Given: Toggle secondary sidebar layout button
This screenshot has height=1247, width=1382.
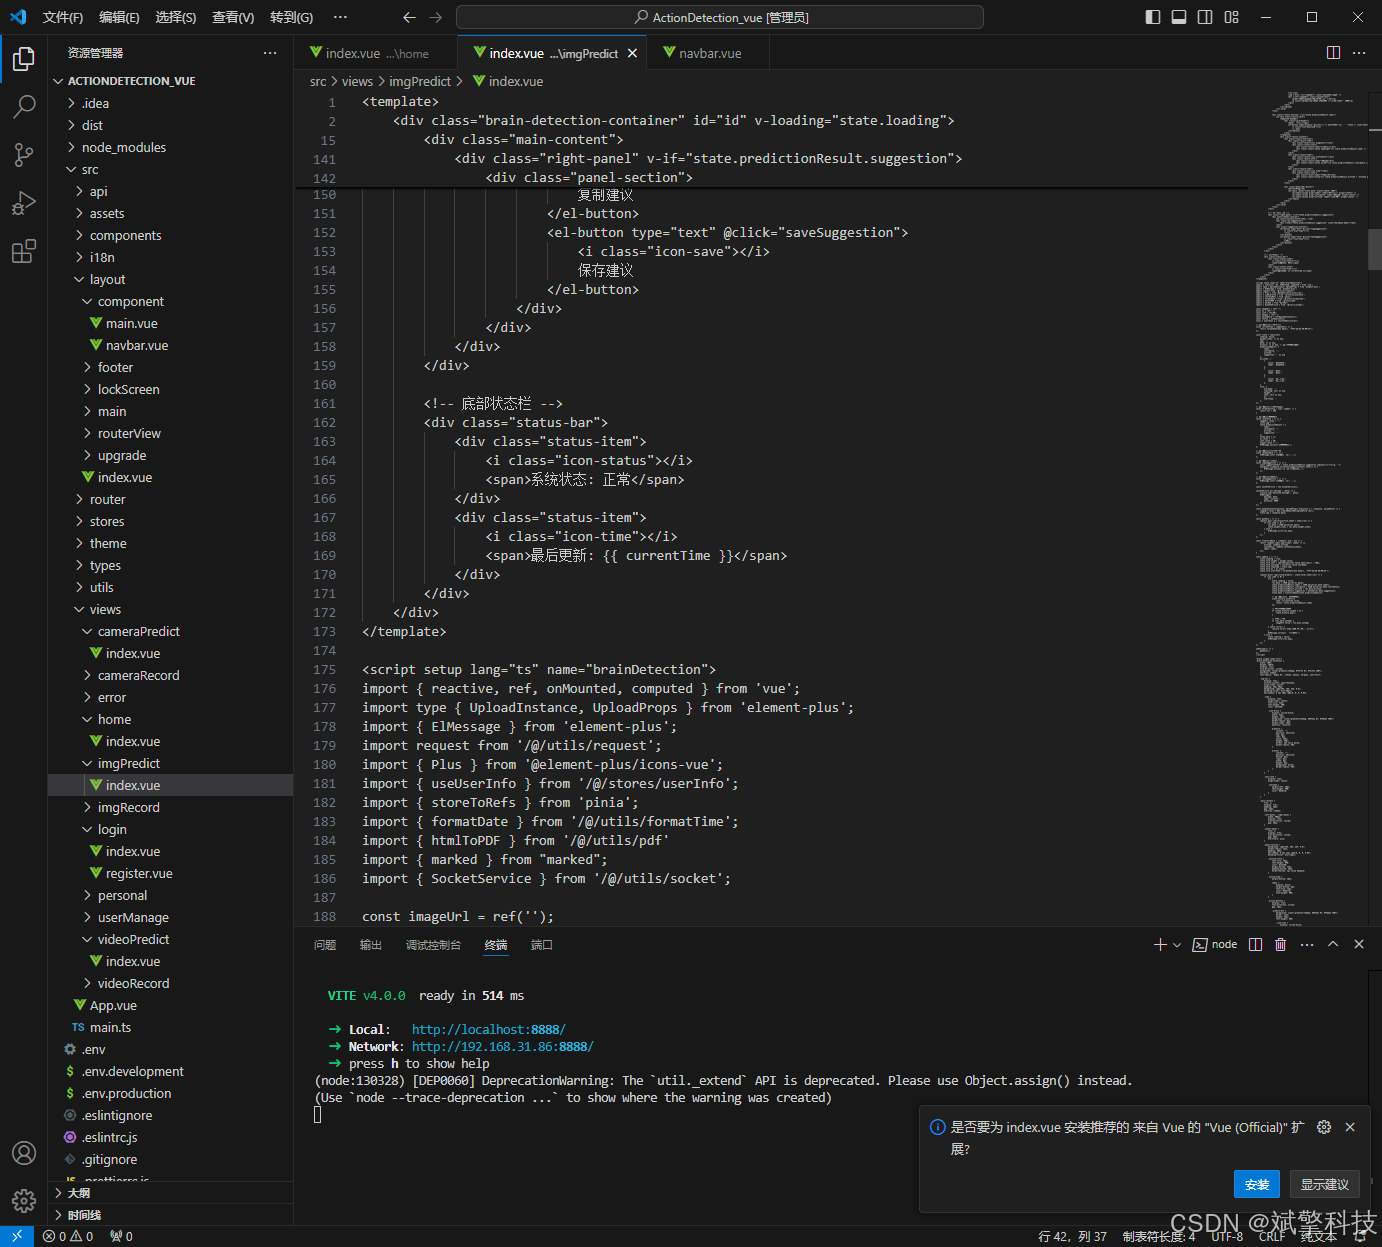Looking at the screenshot, I should pos(1205,17).
